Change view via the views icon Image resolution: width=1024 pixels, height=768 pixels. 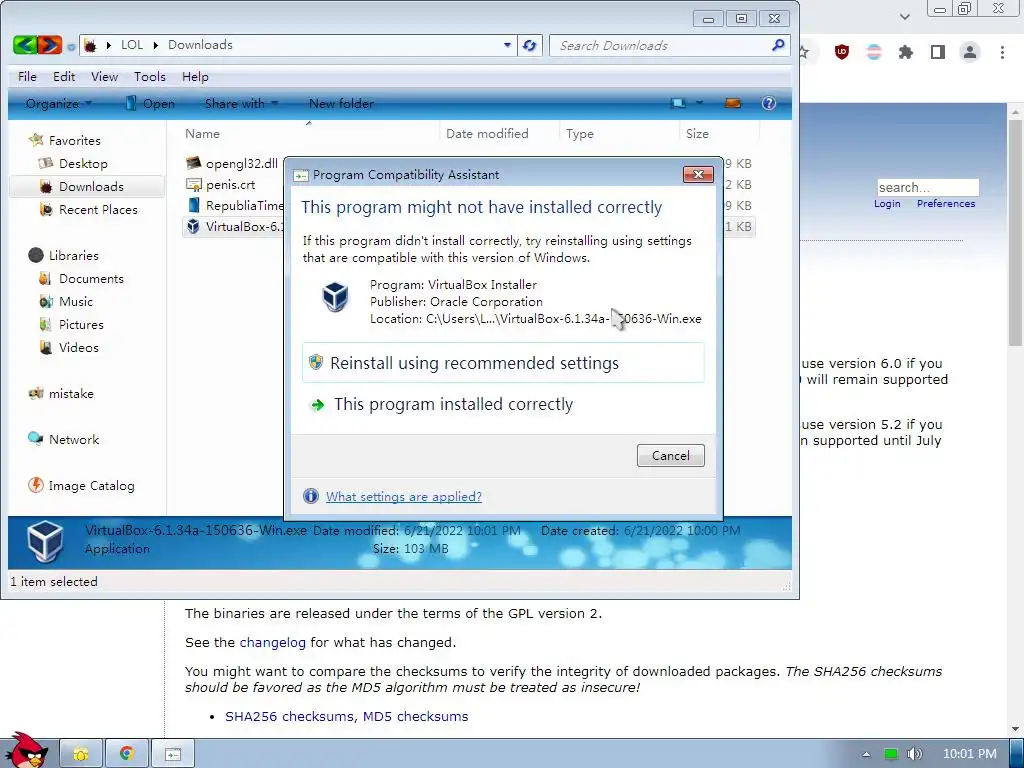tap(679, 103)
